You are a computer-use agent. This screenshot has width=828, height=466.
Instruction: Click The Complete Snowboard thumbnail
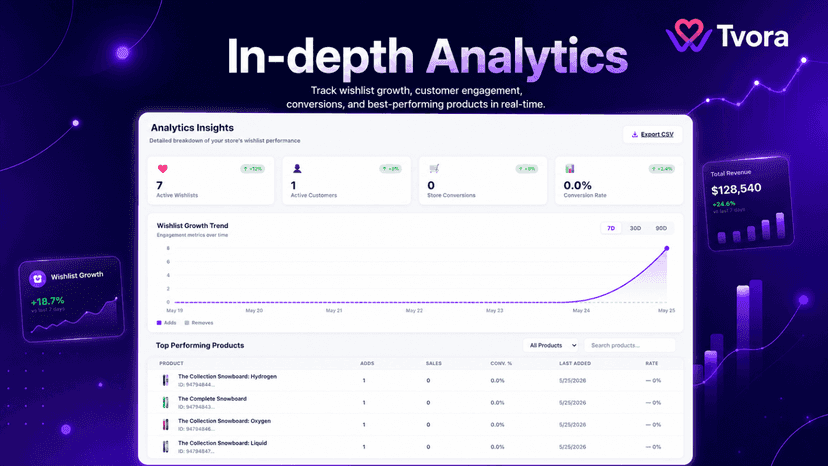coord(165,403)
